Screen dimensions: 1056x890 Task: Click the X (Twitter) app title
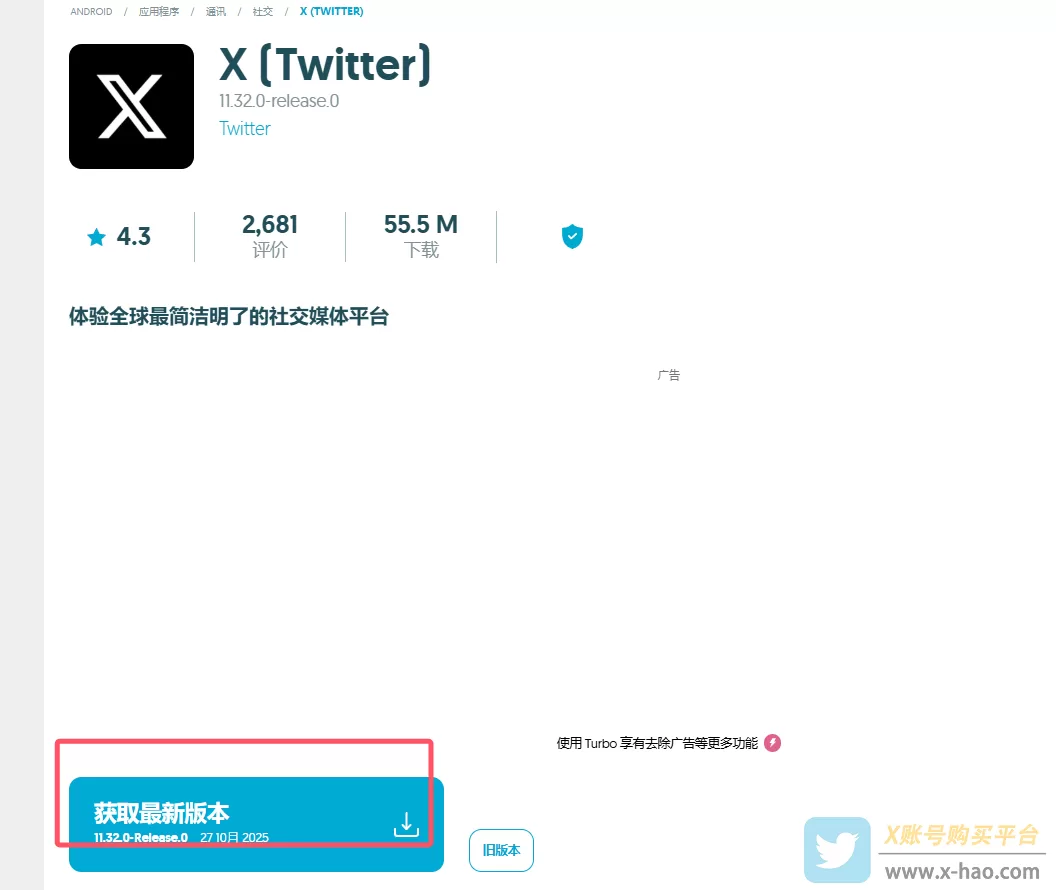[325, 65]
